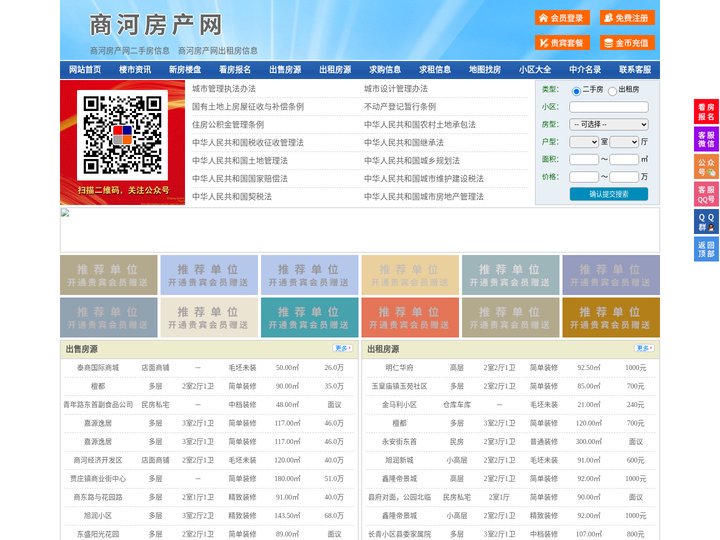
Task: Submit search with 确认提交搜索 button
Action: pos(609,194)
